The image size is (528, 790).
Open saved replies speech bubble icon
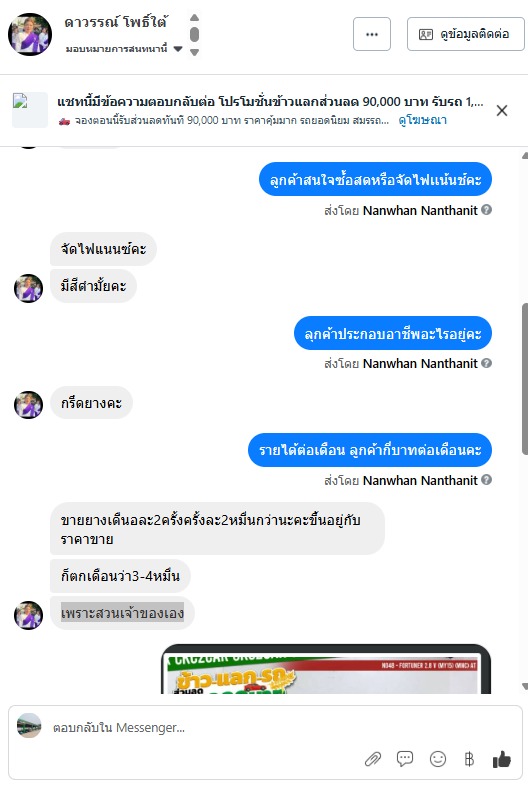tap(405, 759)
